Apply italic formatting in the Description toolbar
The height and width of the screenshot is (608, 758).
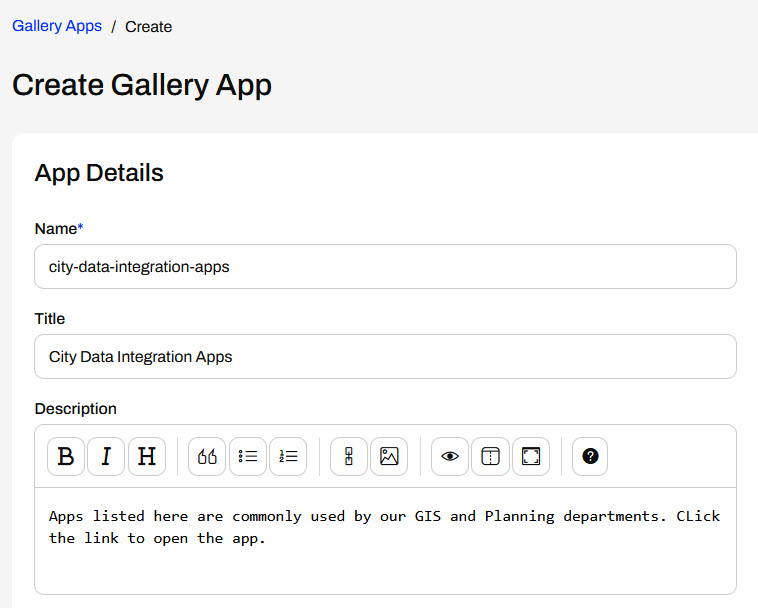106,457
